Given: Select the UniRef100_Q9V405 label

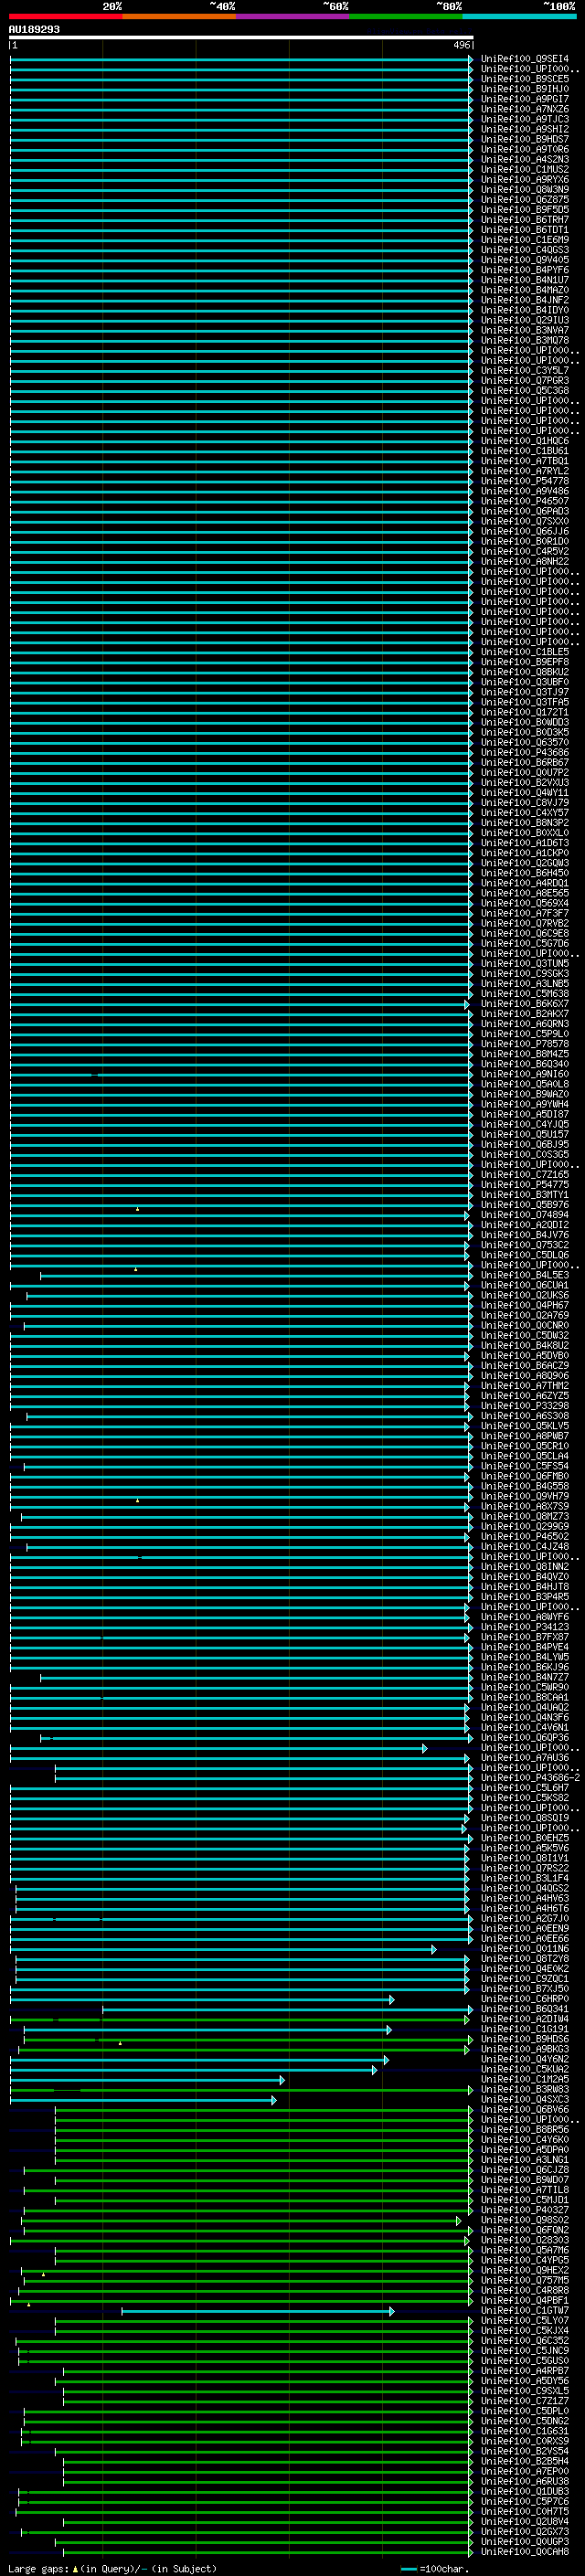Looking at the screenshot, I should (524, 260).
